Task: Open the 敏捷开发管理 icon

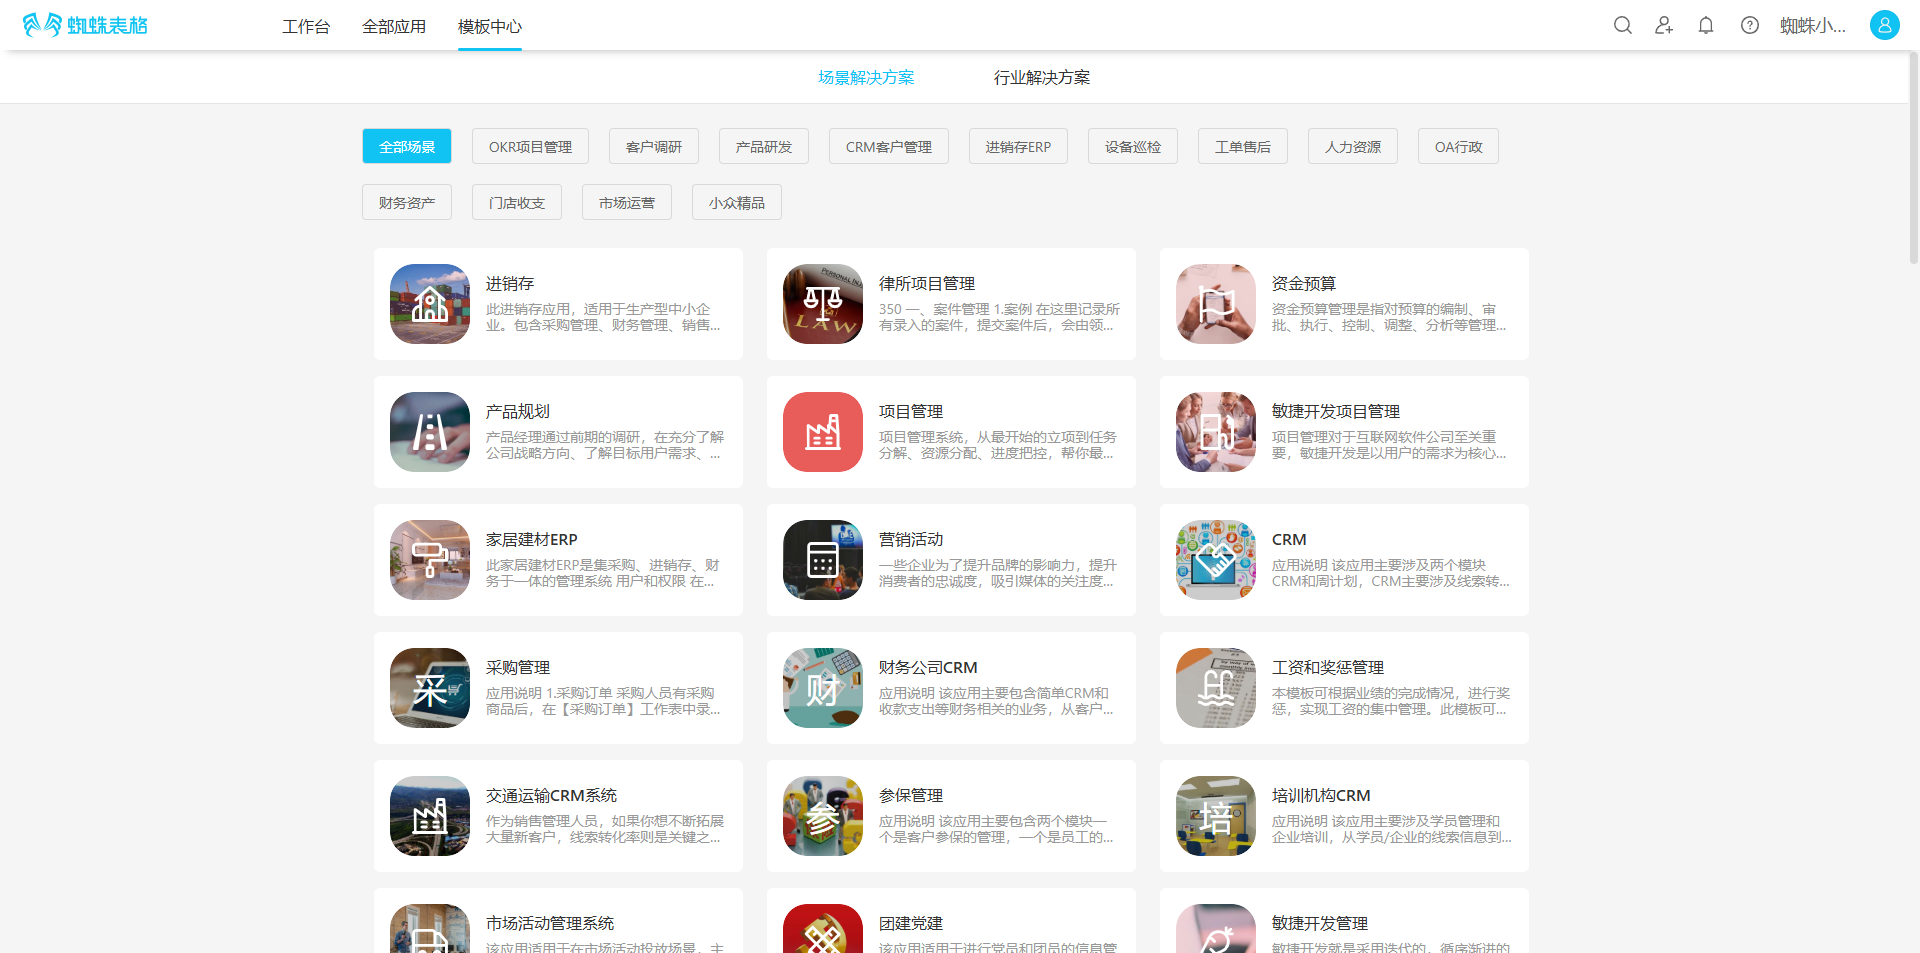Action: [x=1216, y=929]
